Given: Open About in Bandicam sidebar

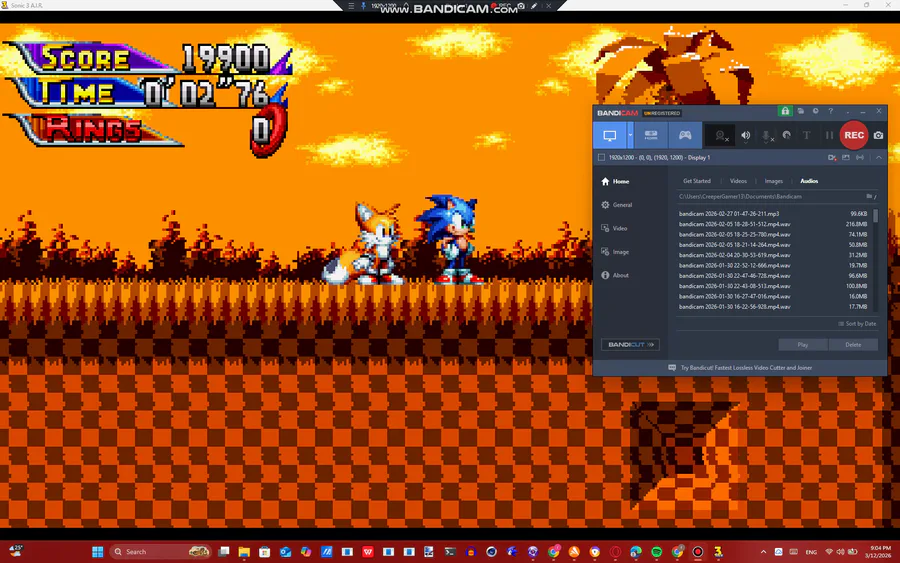Looking at the screenshot, I should point(615,275).
